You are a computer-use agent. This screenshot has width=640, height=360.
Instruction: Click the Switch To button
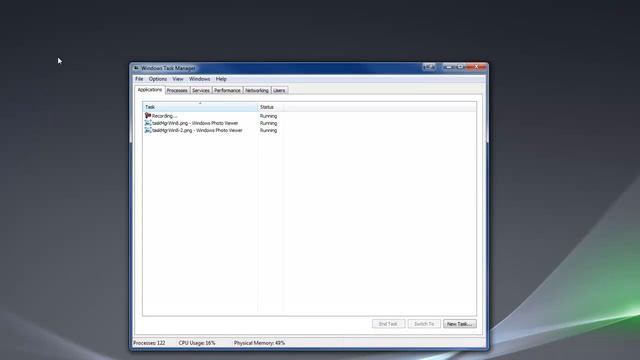424,324
